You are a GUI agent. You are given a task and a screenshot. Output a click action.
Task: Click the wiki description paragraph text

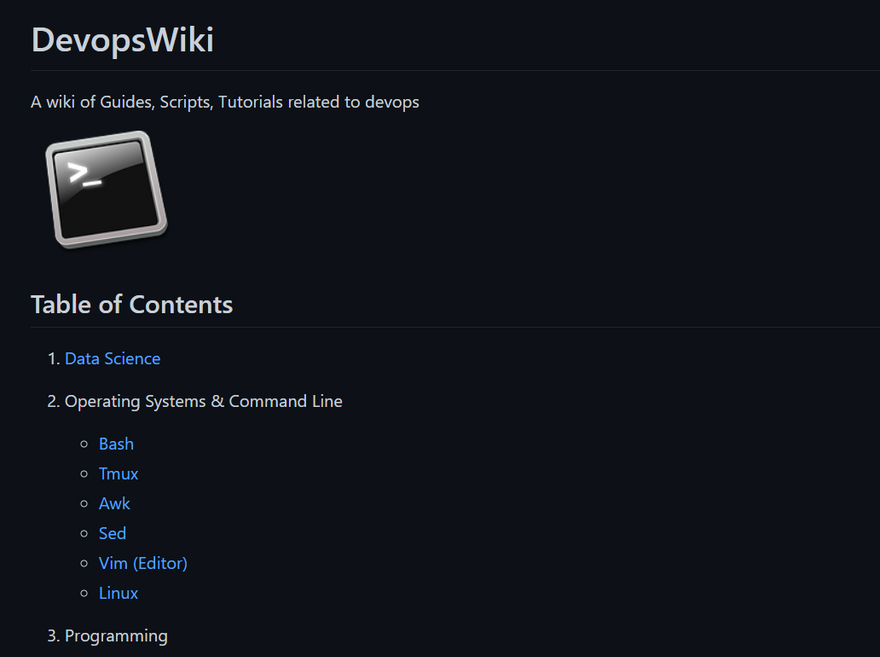(225, 102)
